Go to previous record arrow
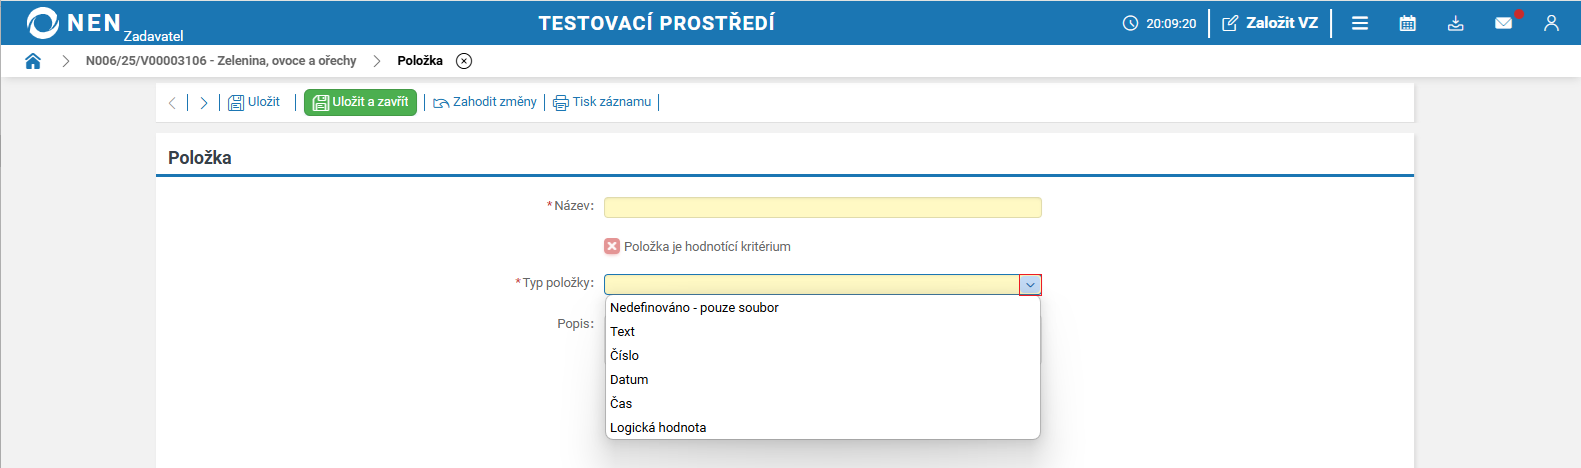 click(x=172, y=103)
